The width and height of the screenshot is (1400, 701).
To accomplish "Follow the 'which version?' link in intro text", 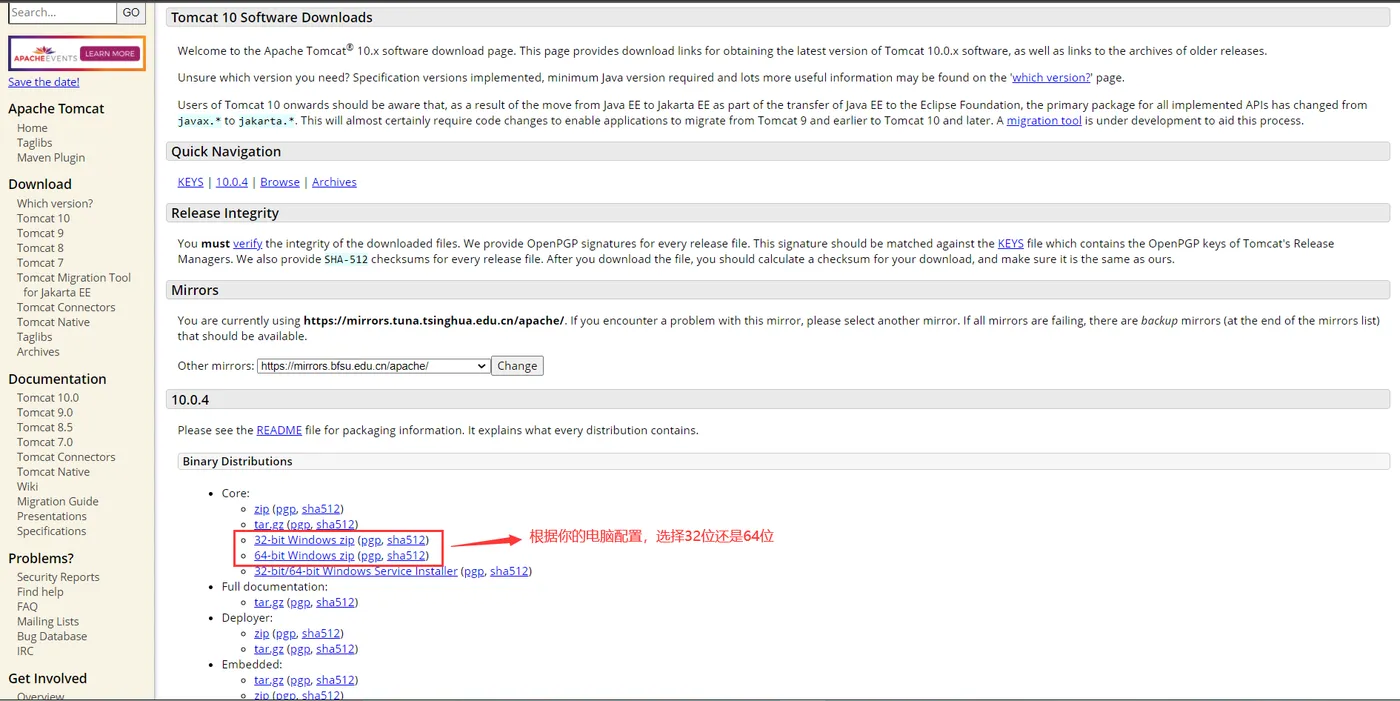I will (x=1051, y=77).
